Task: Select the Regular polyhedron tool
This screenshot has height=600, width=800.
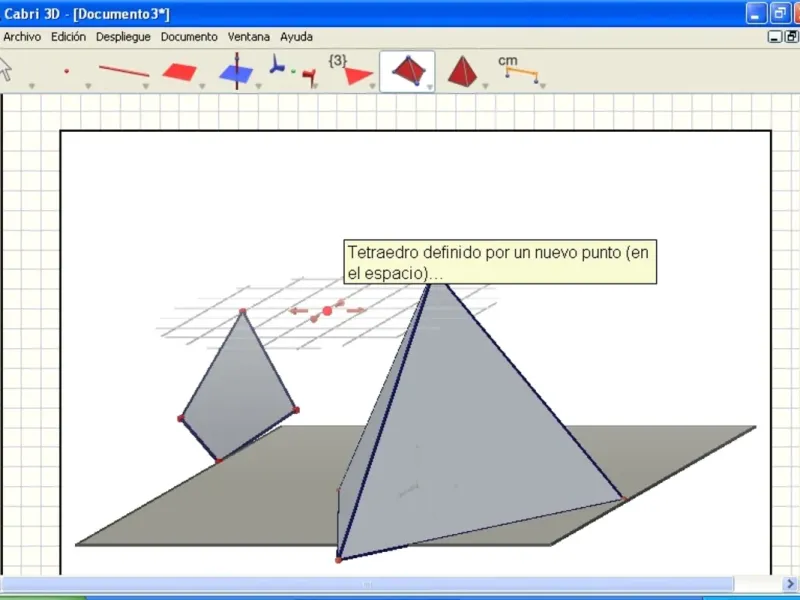Action: click(x=462, y=71)
